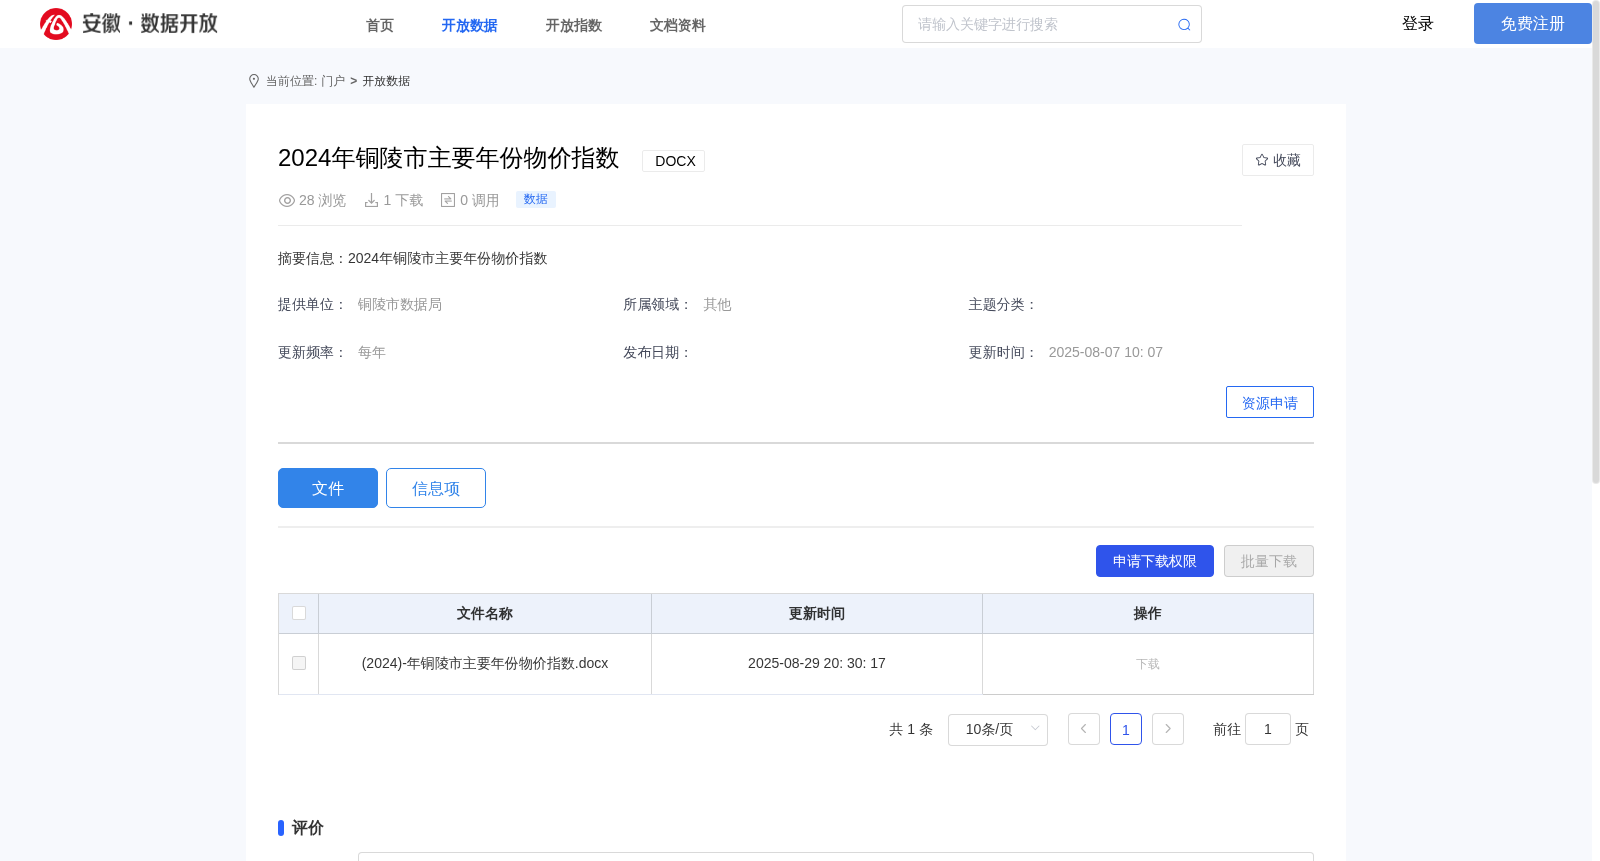Viewport: 1600px width, 861px height.
Task: Toggle the select-all checkbox in table header
Action: pos(299,613)
